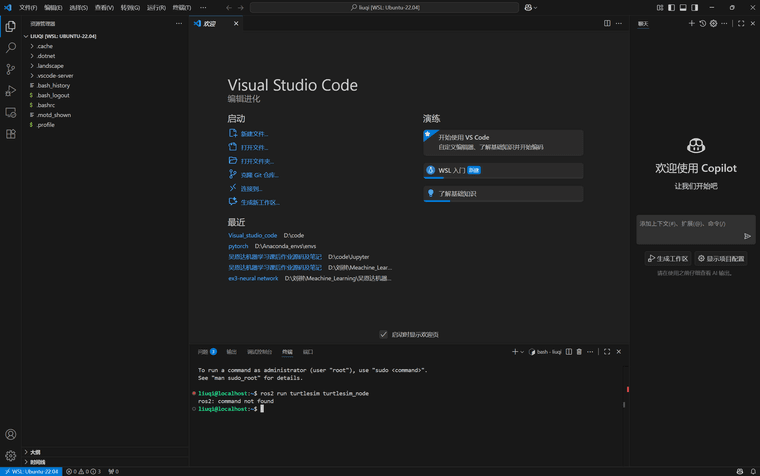The height and width of the screenshot is (476, 760).
Task: Toggle the bottom panel visibility
Action: tap(683, 7)
